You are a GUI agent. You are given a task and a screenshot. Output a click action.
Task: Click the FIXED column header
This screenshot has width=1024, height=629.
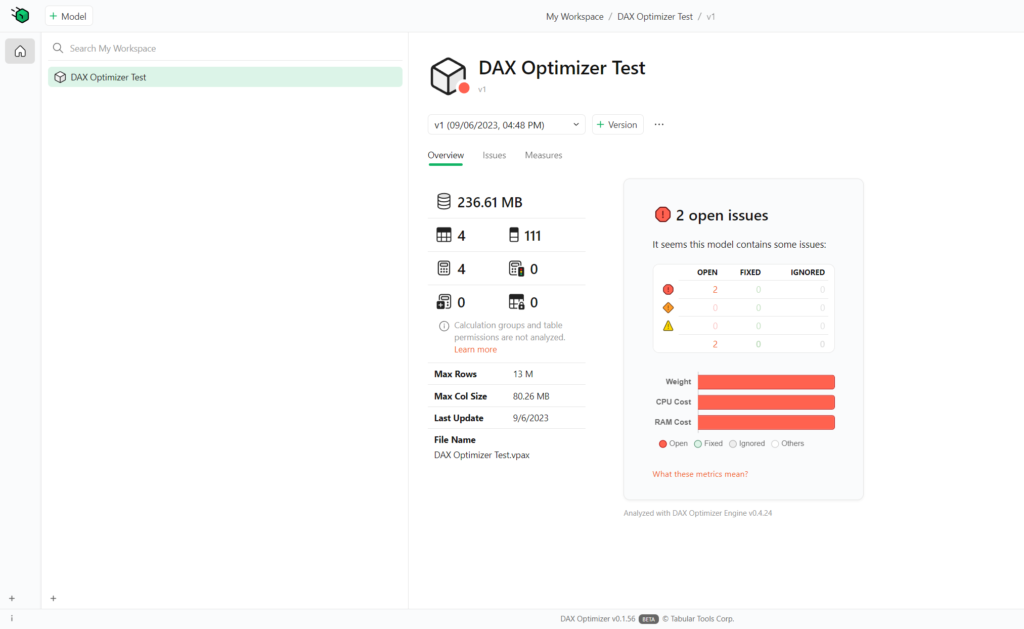(x=750, y=272)
